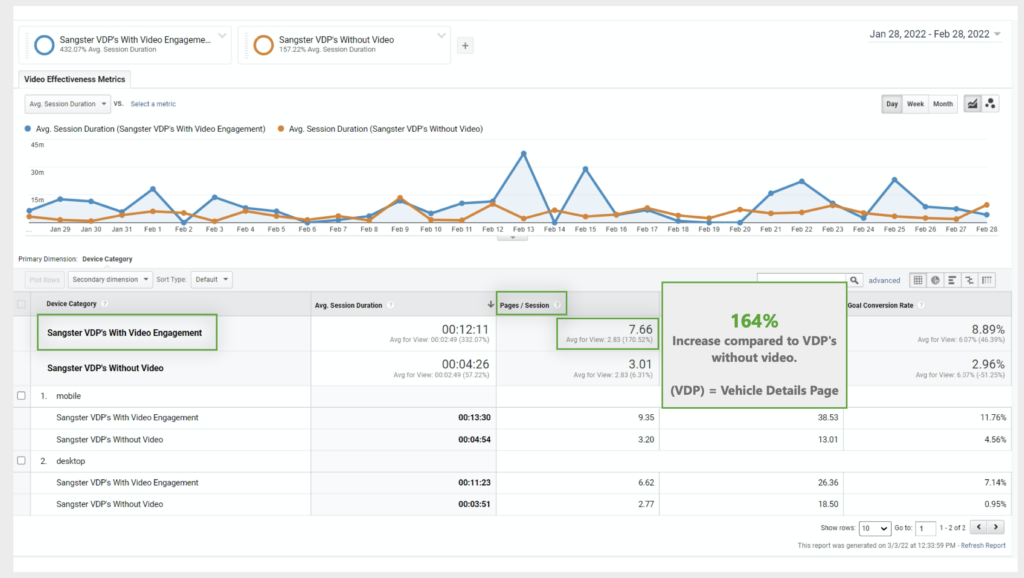
Task: Click help icon next to Avg. Session Duration
Action: click(391, 305)
